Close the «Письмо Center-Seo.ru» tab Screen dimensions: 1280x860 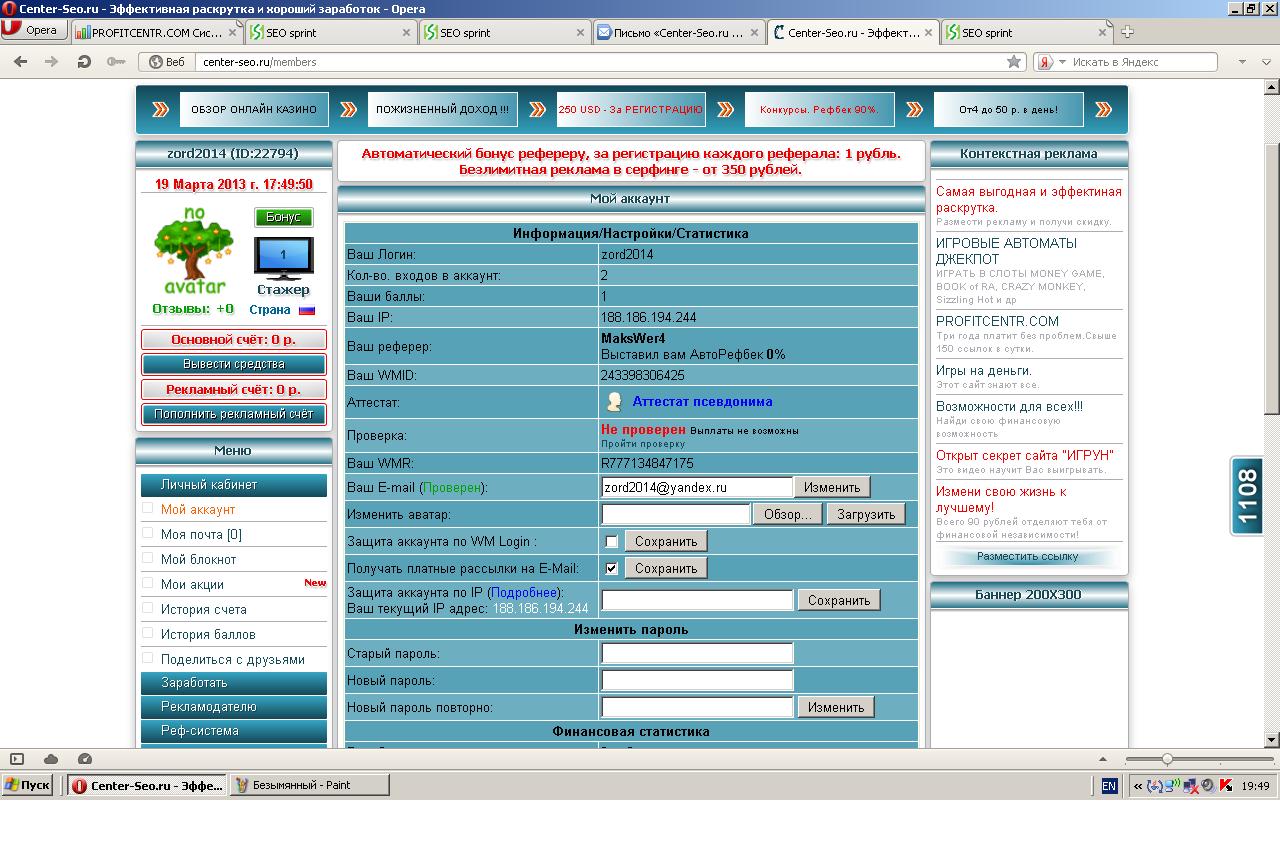pos(755,32)
